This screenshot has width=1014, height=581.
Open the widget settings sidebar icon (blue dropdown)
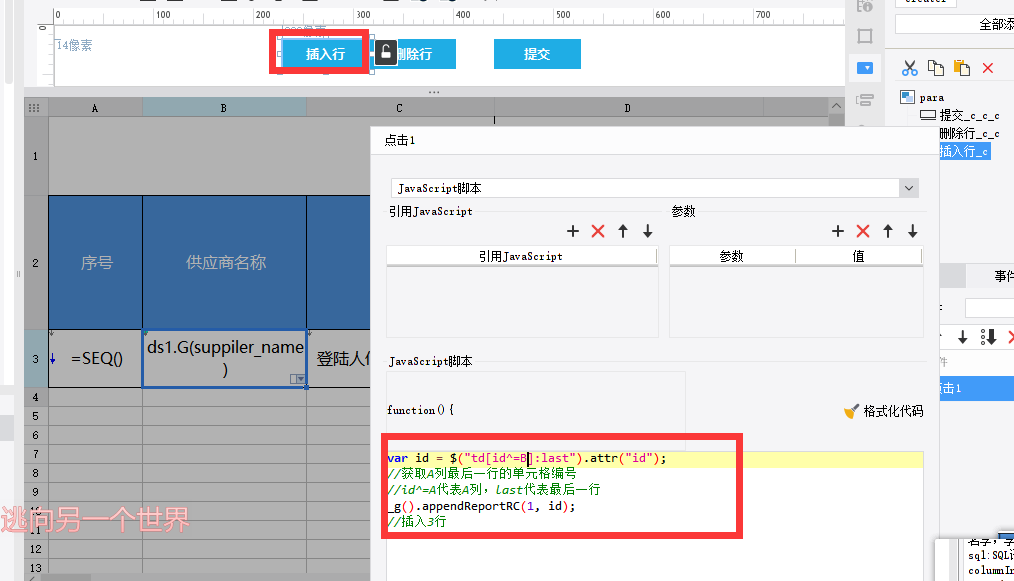coord(865,68)
